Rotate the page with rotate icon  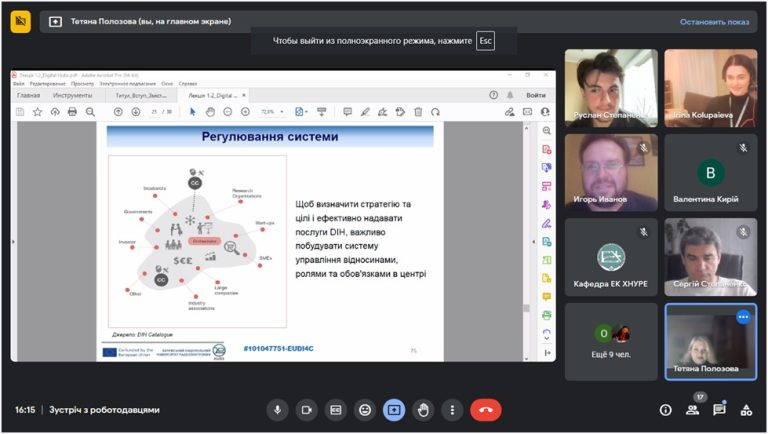(435, 112)
